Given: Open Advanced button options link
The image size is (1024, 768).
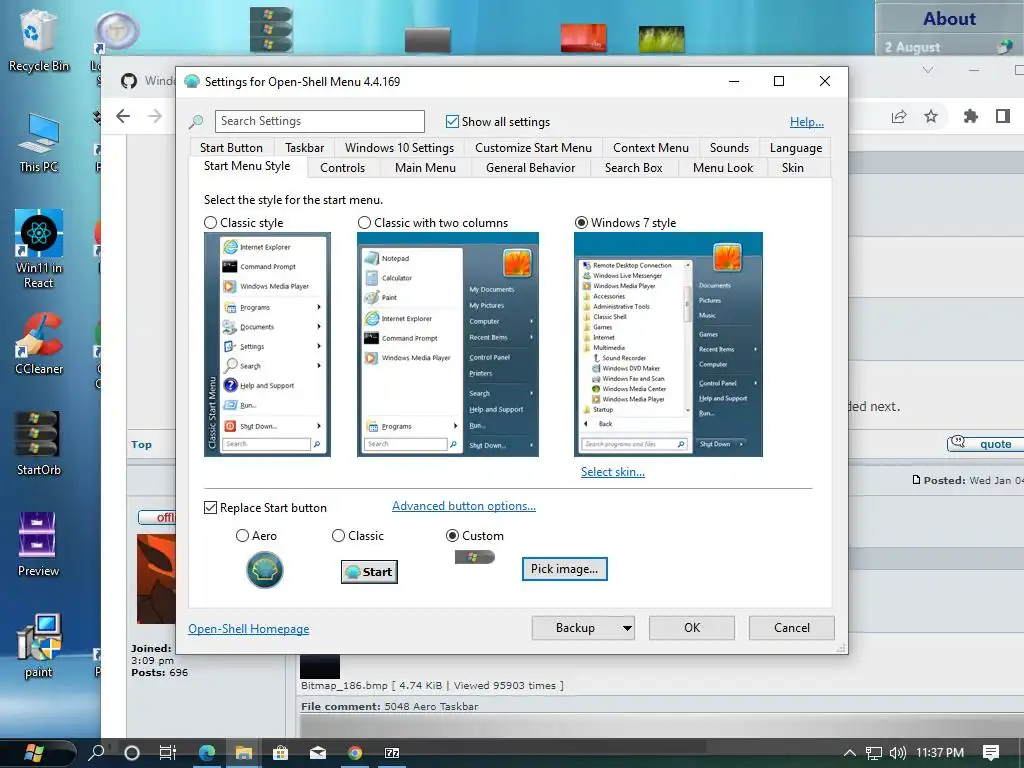Looking at the screenshot, I should pyautogui.click(x=464, y=506).
